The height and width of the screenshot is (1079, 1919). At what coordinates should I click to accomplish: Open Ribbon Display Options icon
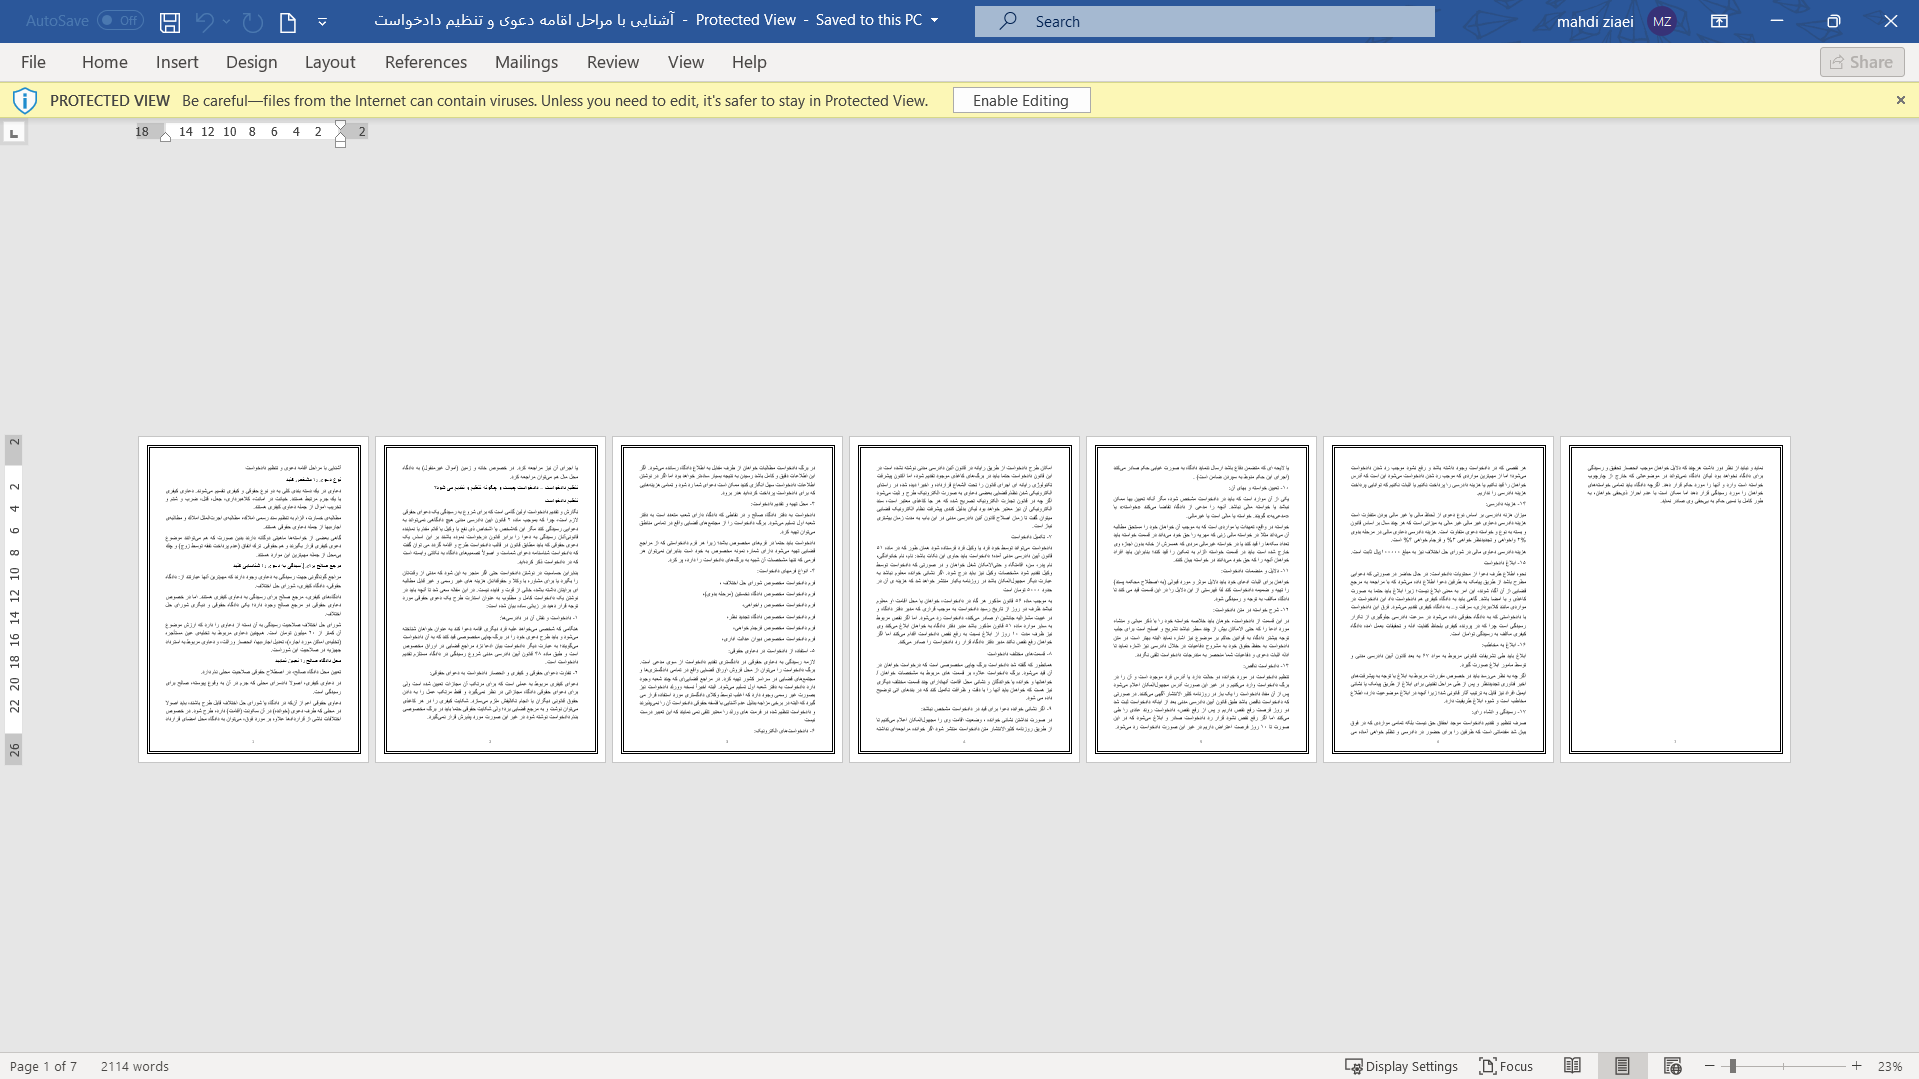point(1719,21)
